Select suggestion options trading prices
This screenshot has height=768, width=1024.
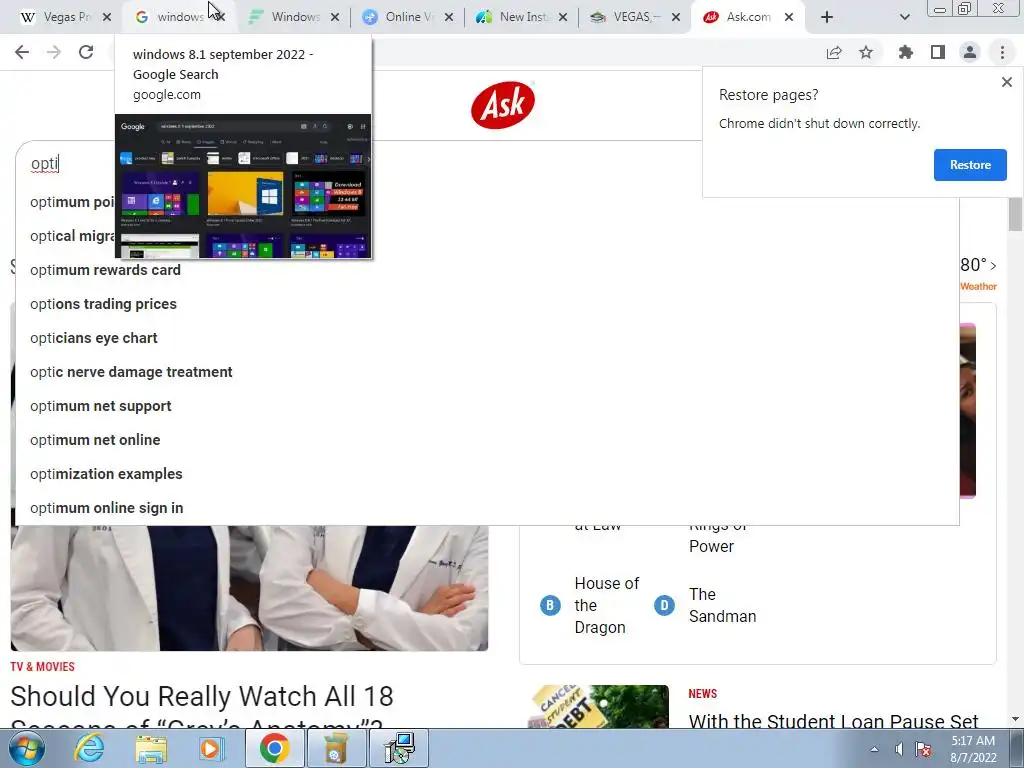[x=103, y=304]
